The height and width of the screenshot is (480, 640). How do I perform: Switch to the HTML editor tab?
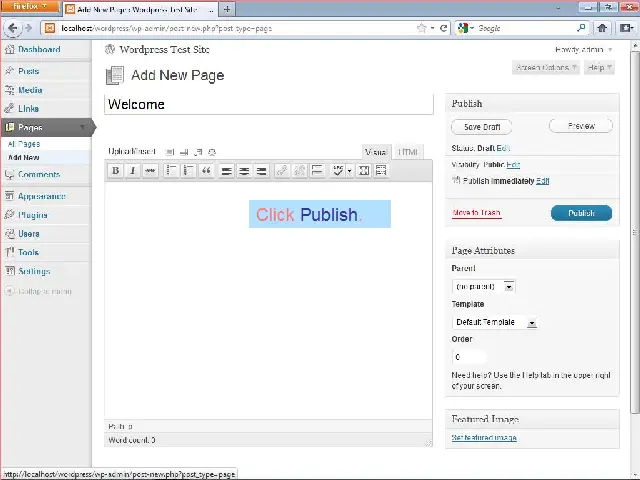point(408,152)
